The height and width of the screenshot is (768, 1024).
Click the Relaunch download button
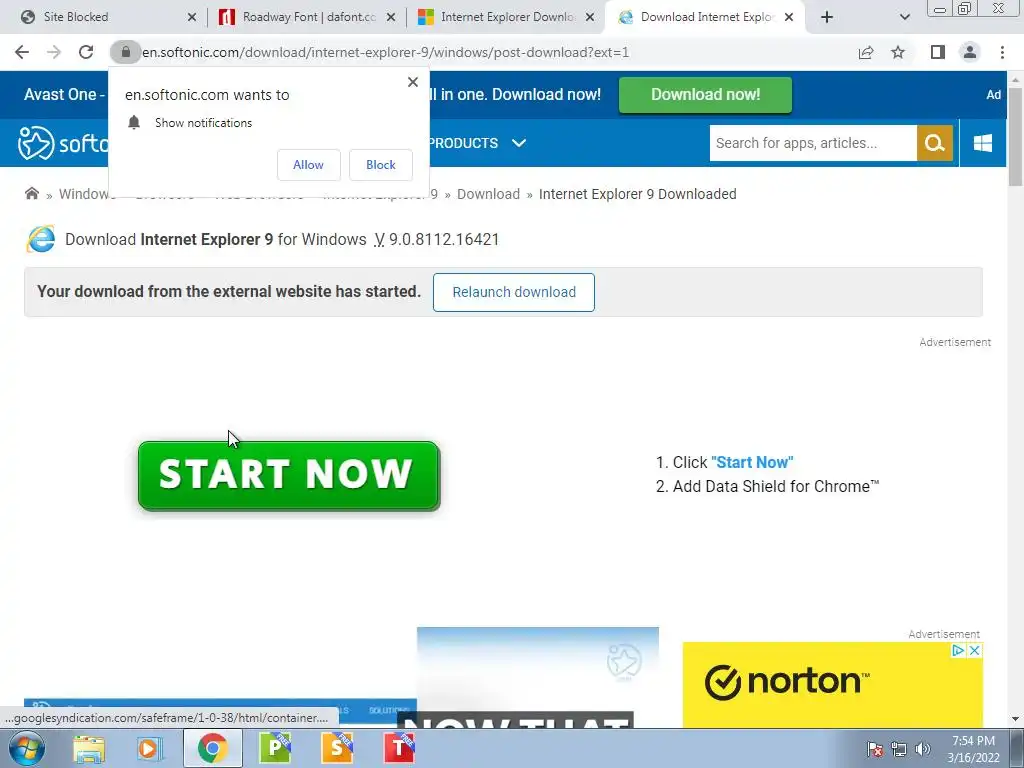click(514, 292)
